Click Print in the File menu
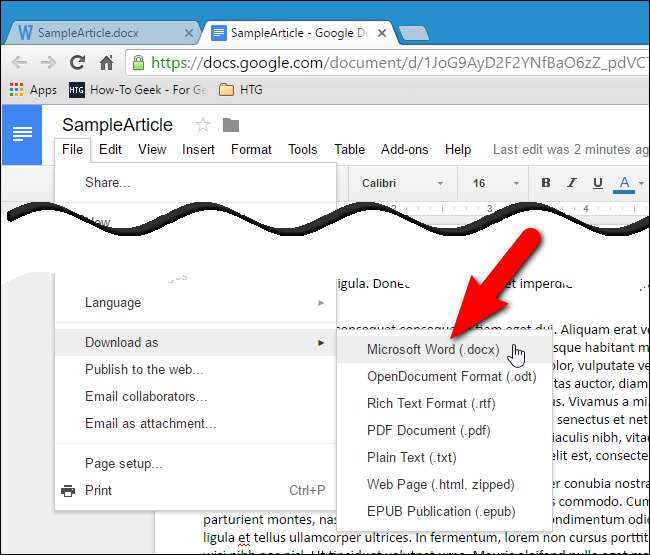 pyautogui.click(x=195, y=490)
